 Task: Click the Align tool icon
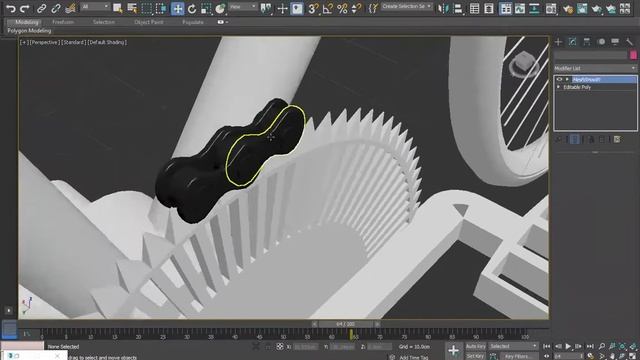(x=458, y=8)
